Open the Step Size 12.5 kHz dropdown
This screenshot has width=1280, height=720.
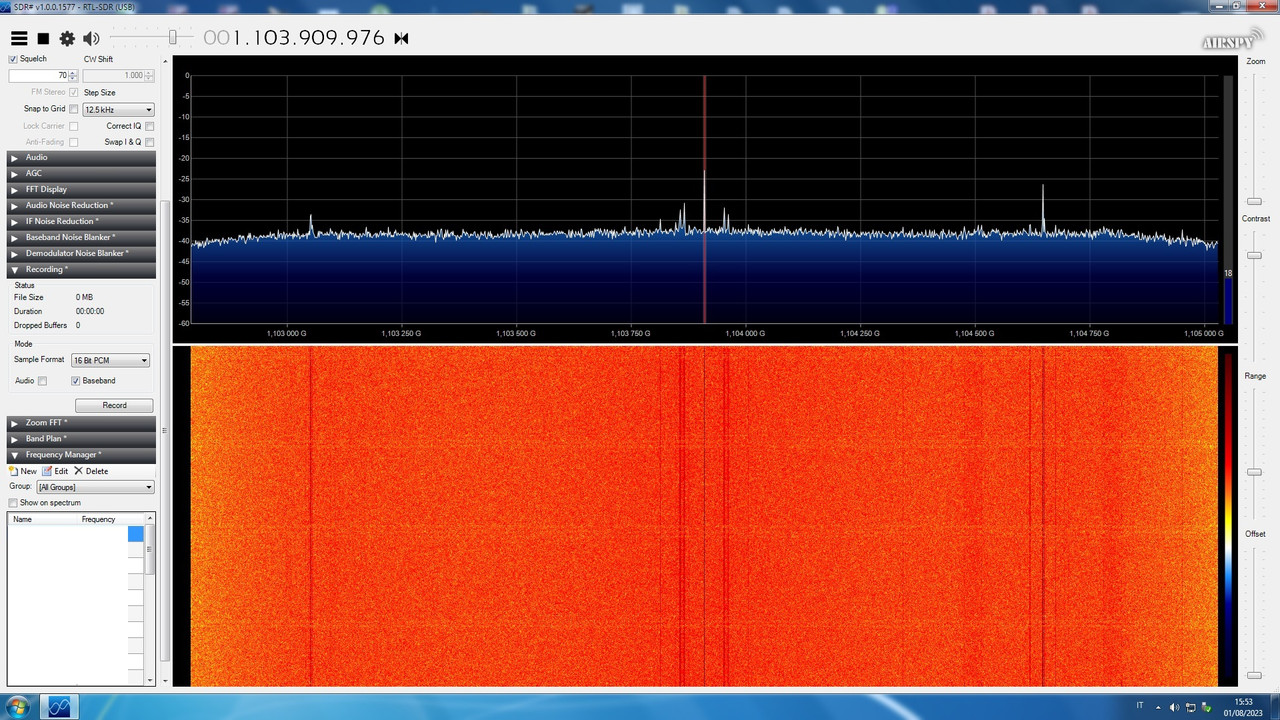118,109
